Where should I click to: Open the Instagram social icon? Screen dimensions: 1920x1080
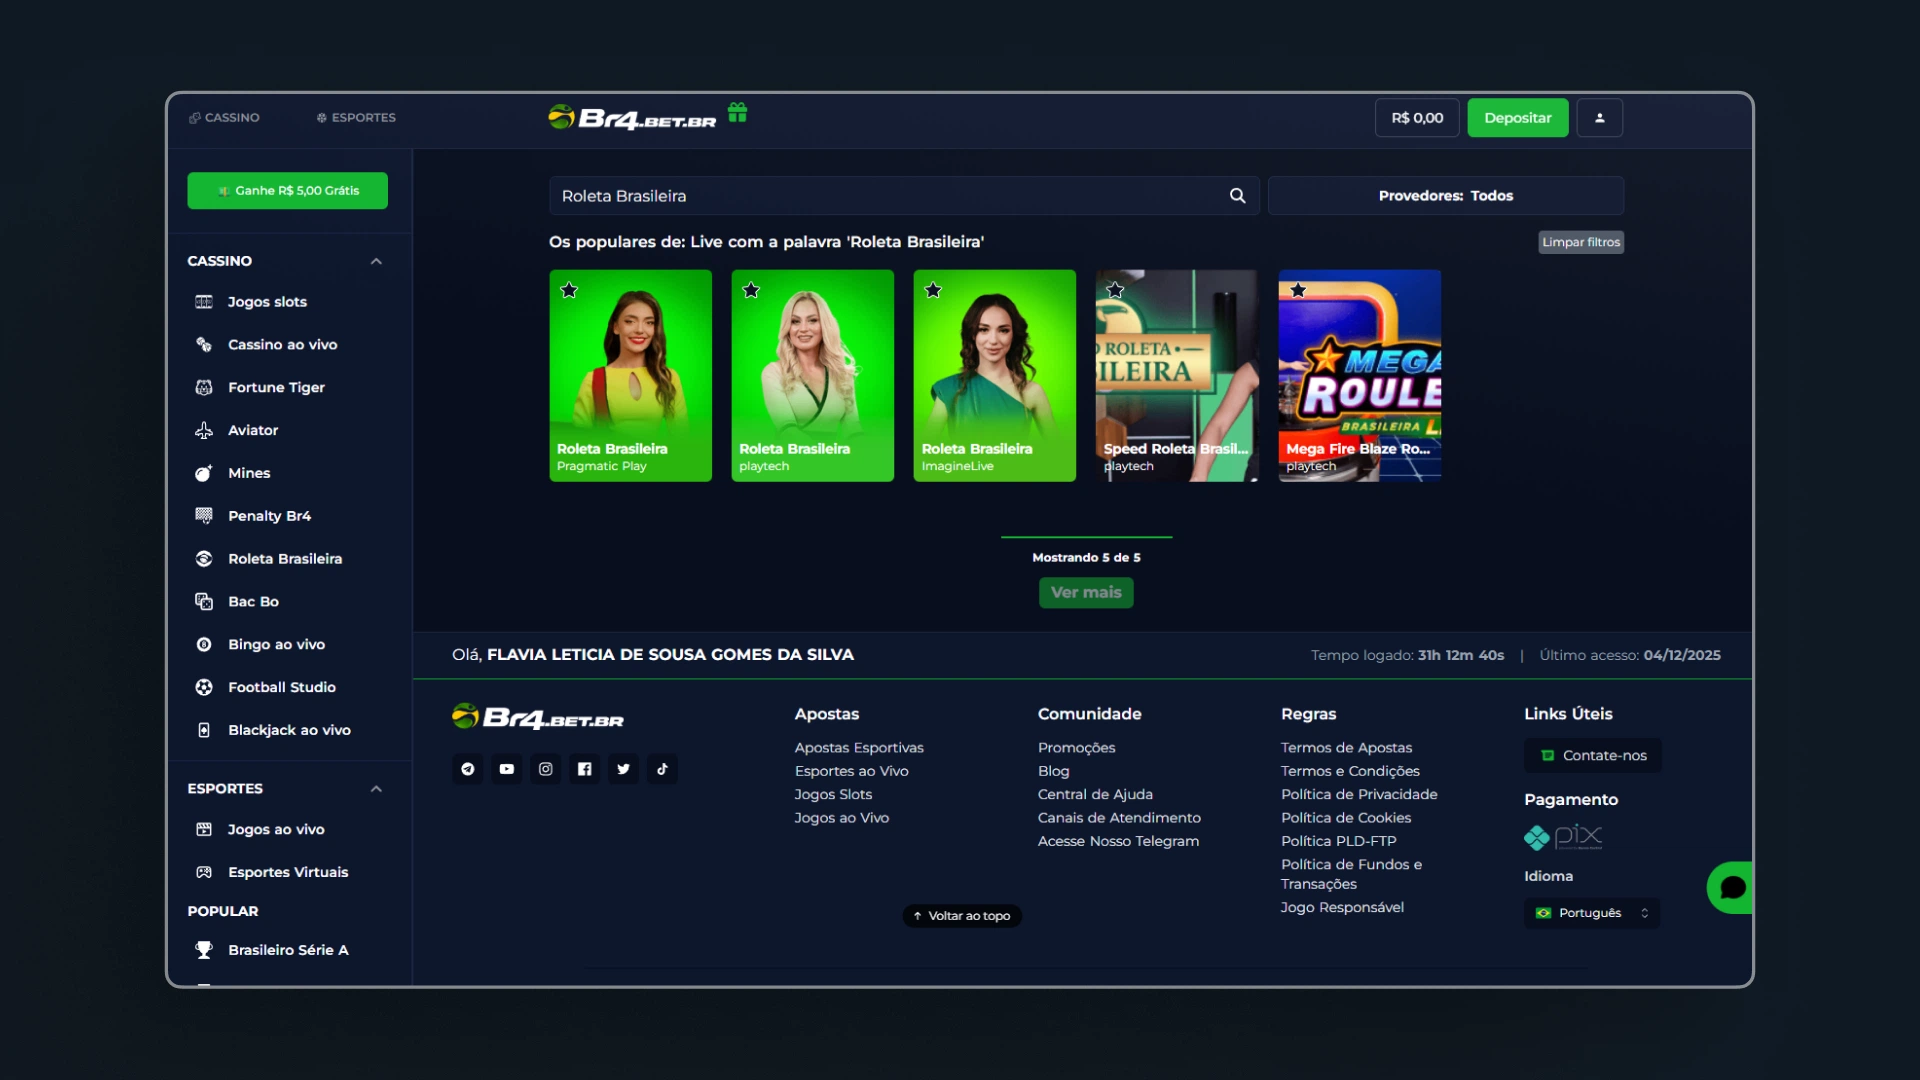point(546,769)
